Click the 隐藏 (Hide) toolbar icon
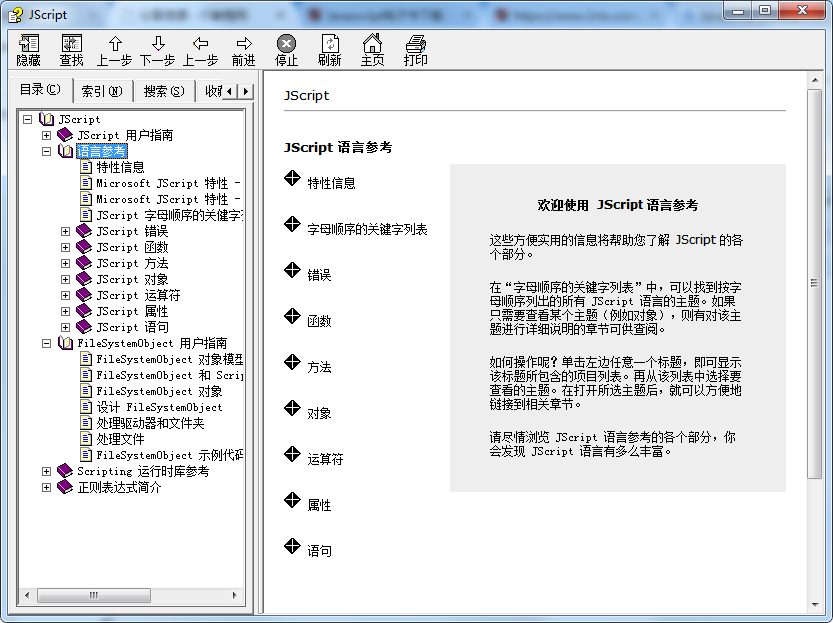Screen dimensions: 833x623 [x=28, y=44]
